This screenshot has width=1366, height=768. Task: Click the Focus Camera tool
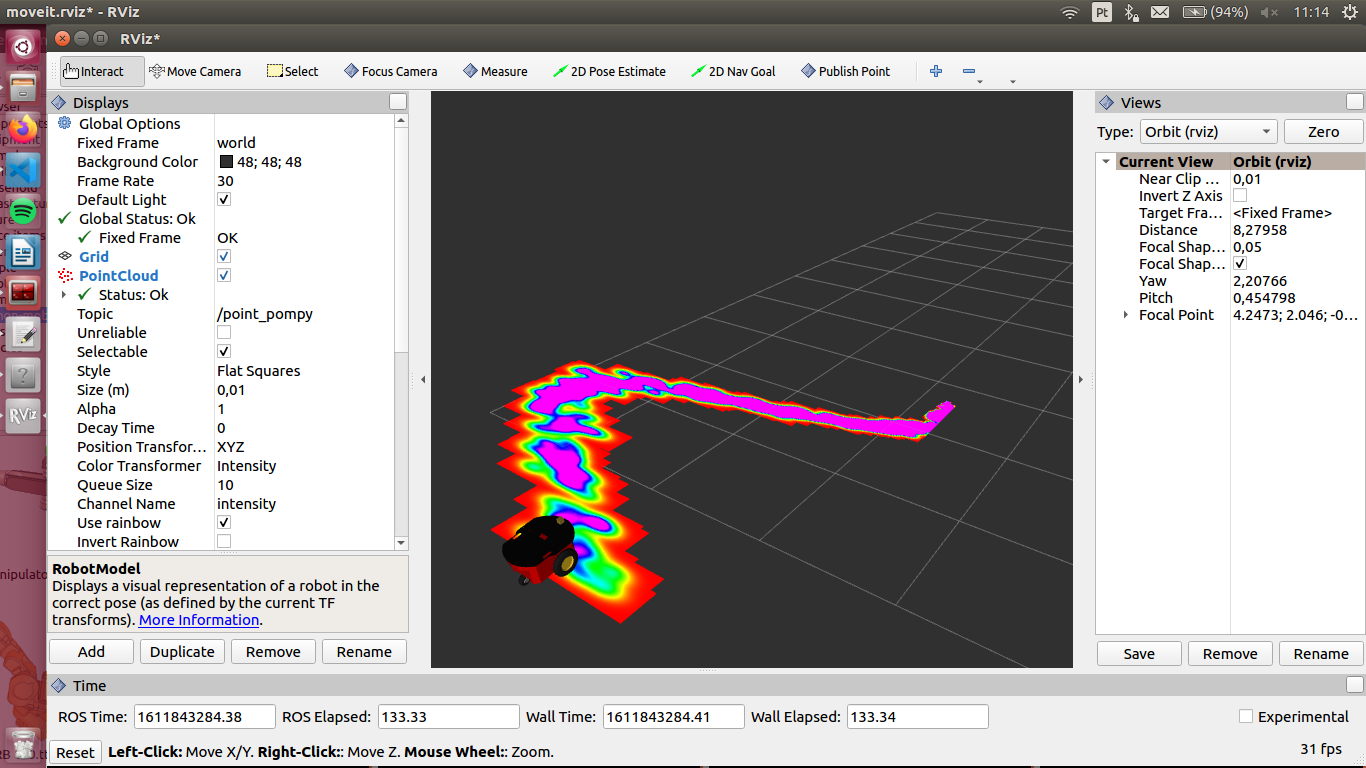[391, 71]
